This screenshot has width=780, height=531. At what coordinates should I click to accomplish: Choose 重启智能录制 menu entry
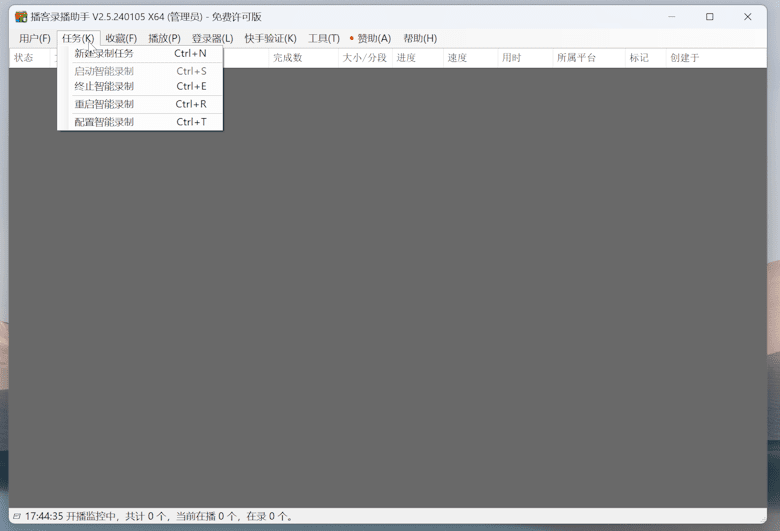click(x=140, y=104)
